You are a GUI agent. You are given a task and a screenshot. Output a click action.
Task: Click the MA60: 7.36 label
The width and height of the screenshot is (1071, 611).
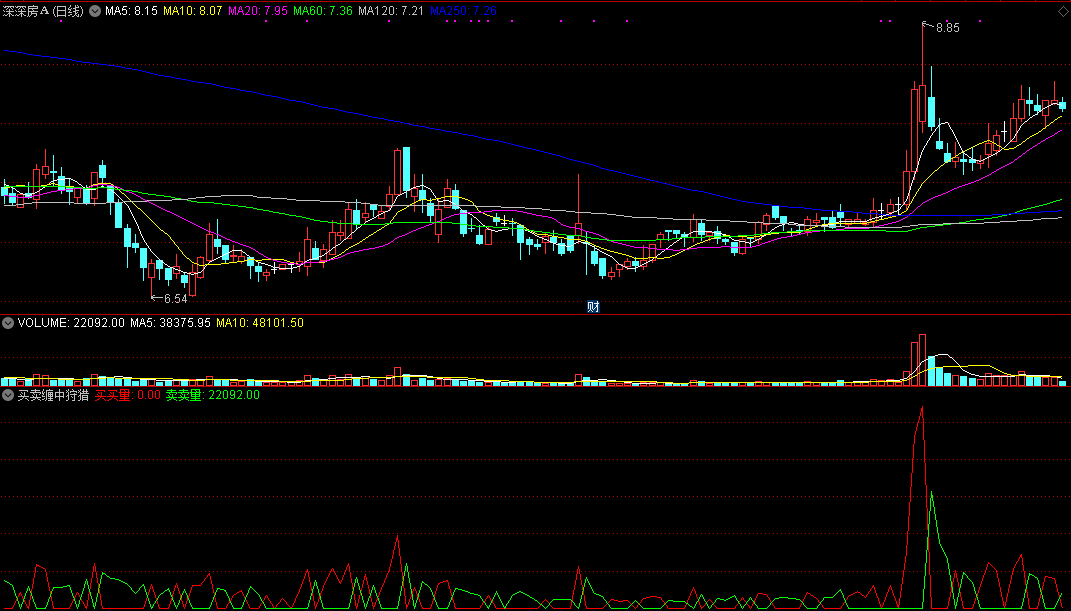coord(323,11)
